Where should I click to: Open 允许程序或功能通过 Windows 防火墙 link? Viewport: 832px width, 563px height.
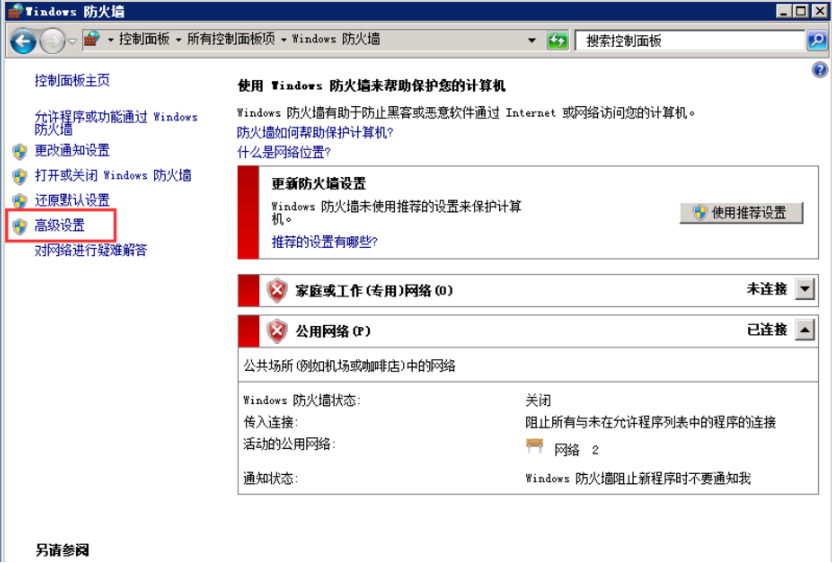(x=116, y=123)
